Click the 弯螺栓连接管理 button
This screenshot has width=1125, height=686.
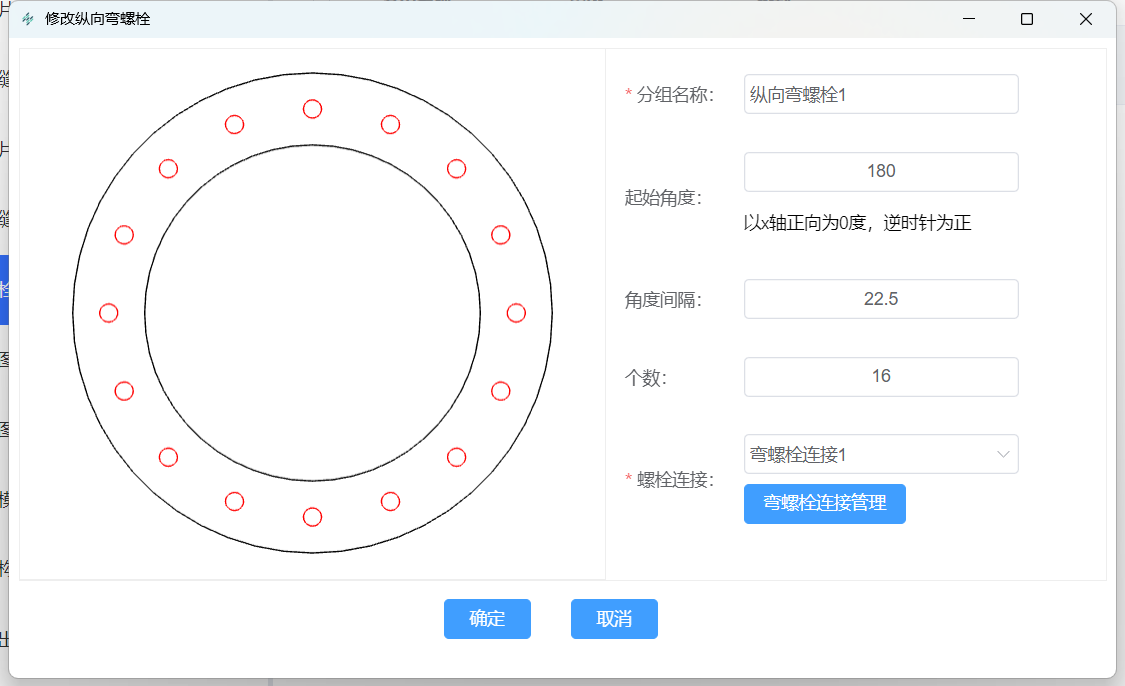pos(824,504)
